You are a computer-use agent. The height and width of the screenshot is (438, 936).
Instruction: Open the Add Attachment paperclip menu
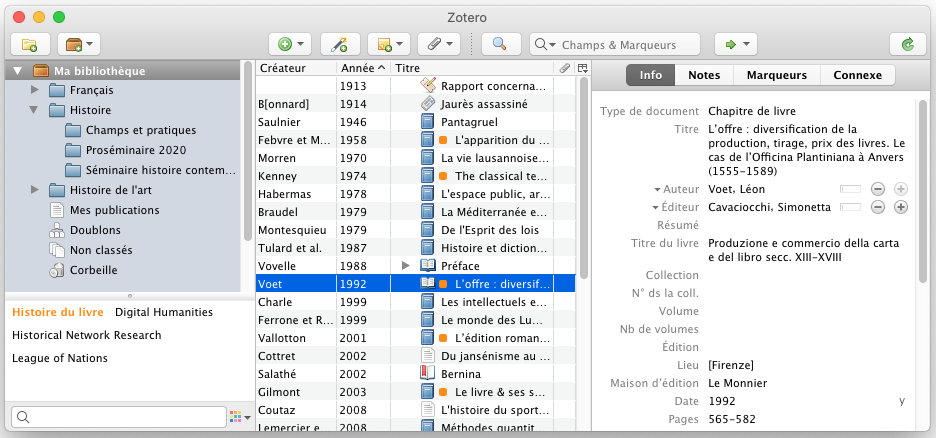[439, 44]
